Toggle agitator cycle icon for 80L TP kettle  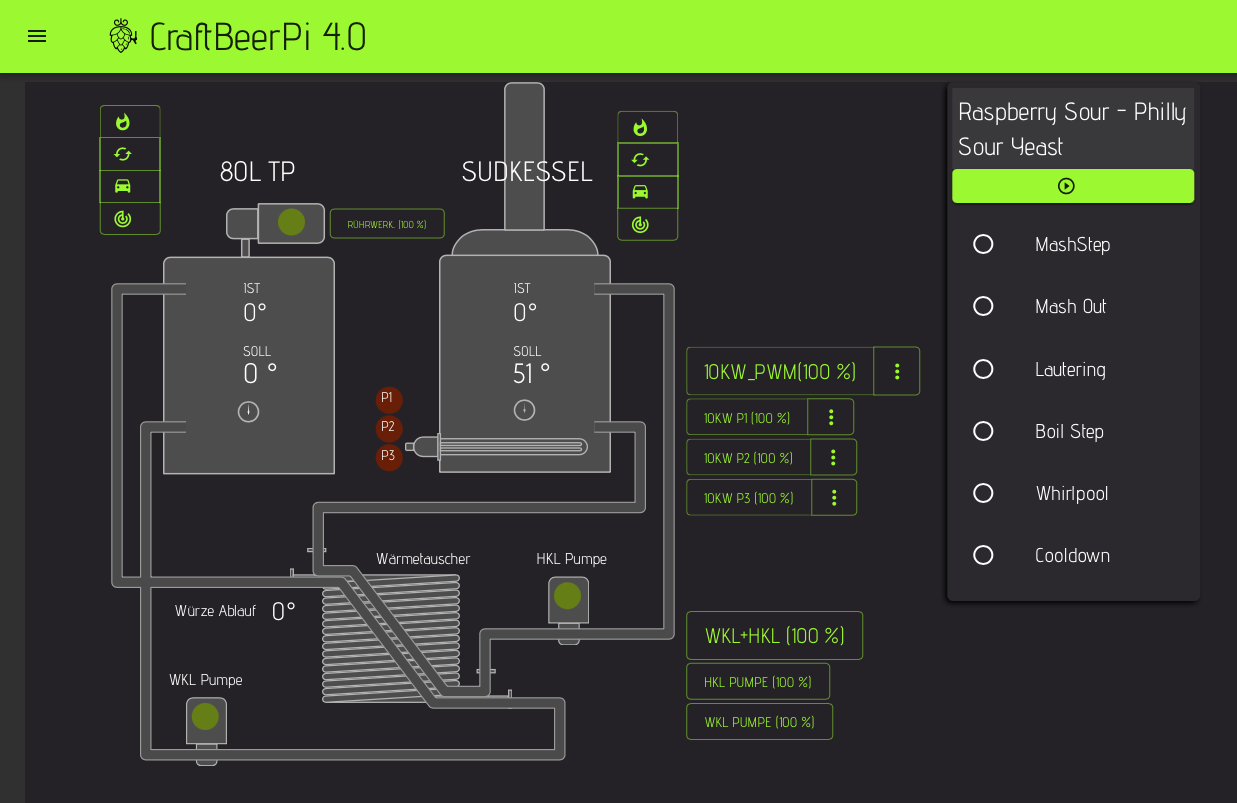123,154
